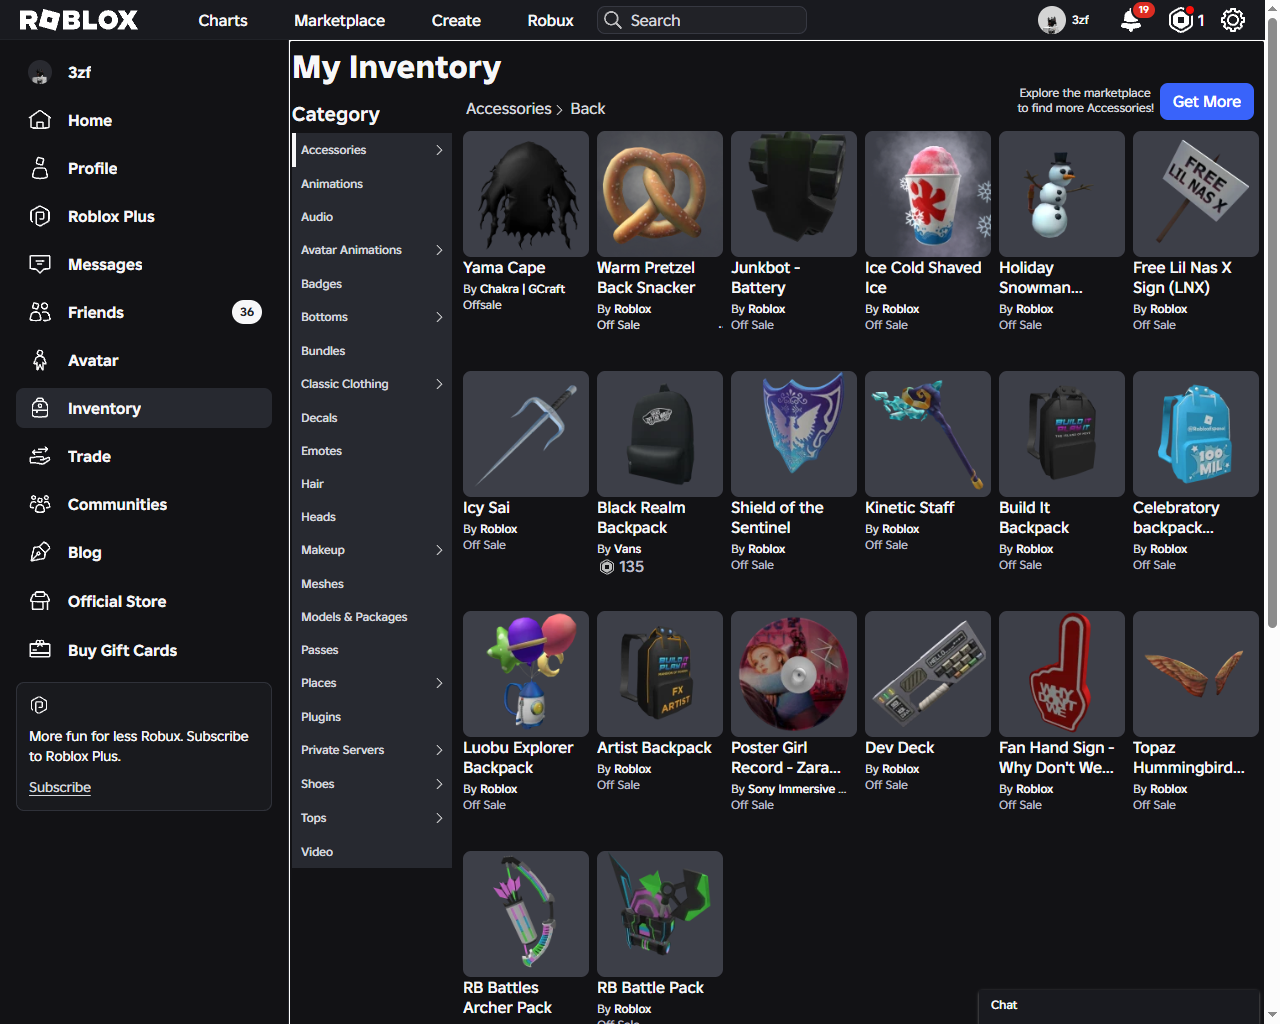Select the Audio category
This screenshot has height=1024, width=1280.
[x=371, y=217]
